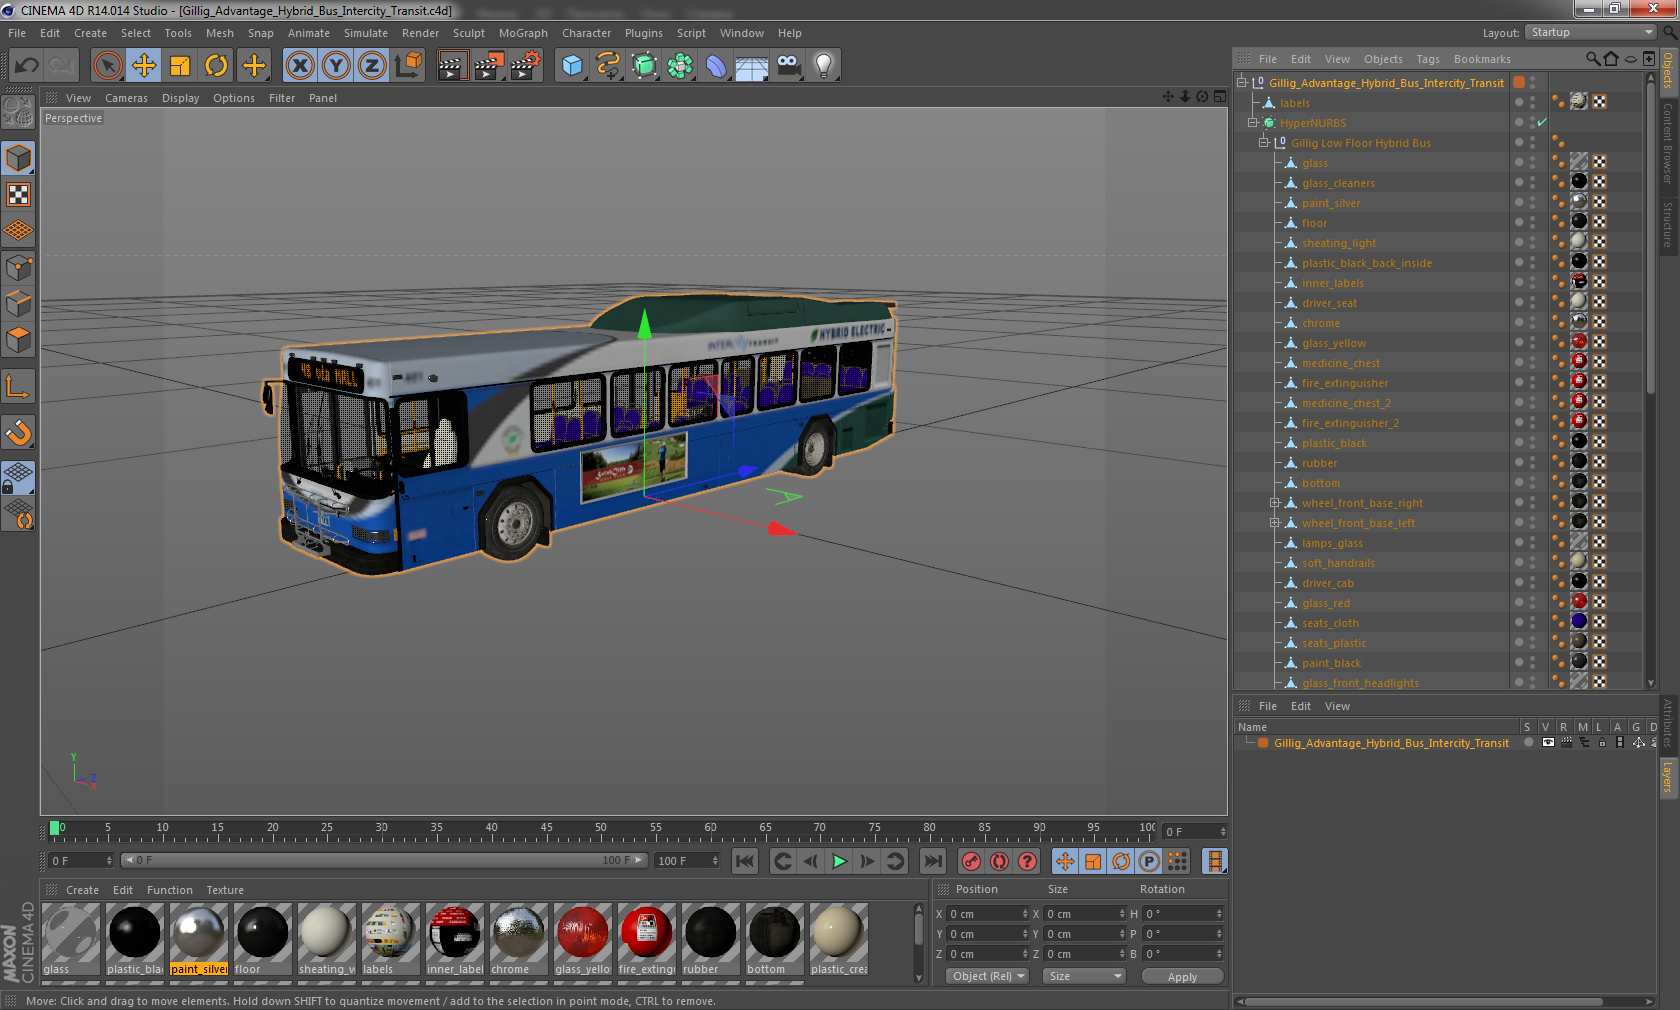Enable Model mode in left sidebar
This screenshot has height=1010, width=1680.
point(19,158)
